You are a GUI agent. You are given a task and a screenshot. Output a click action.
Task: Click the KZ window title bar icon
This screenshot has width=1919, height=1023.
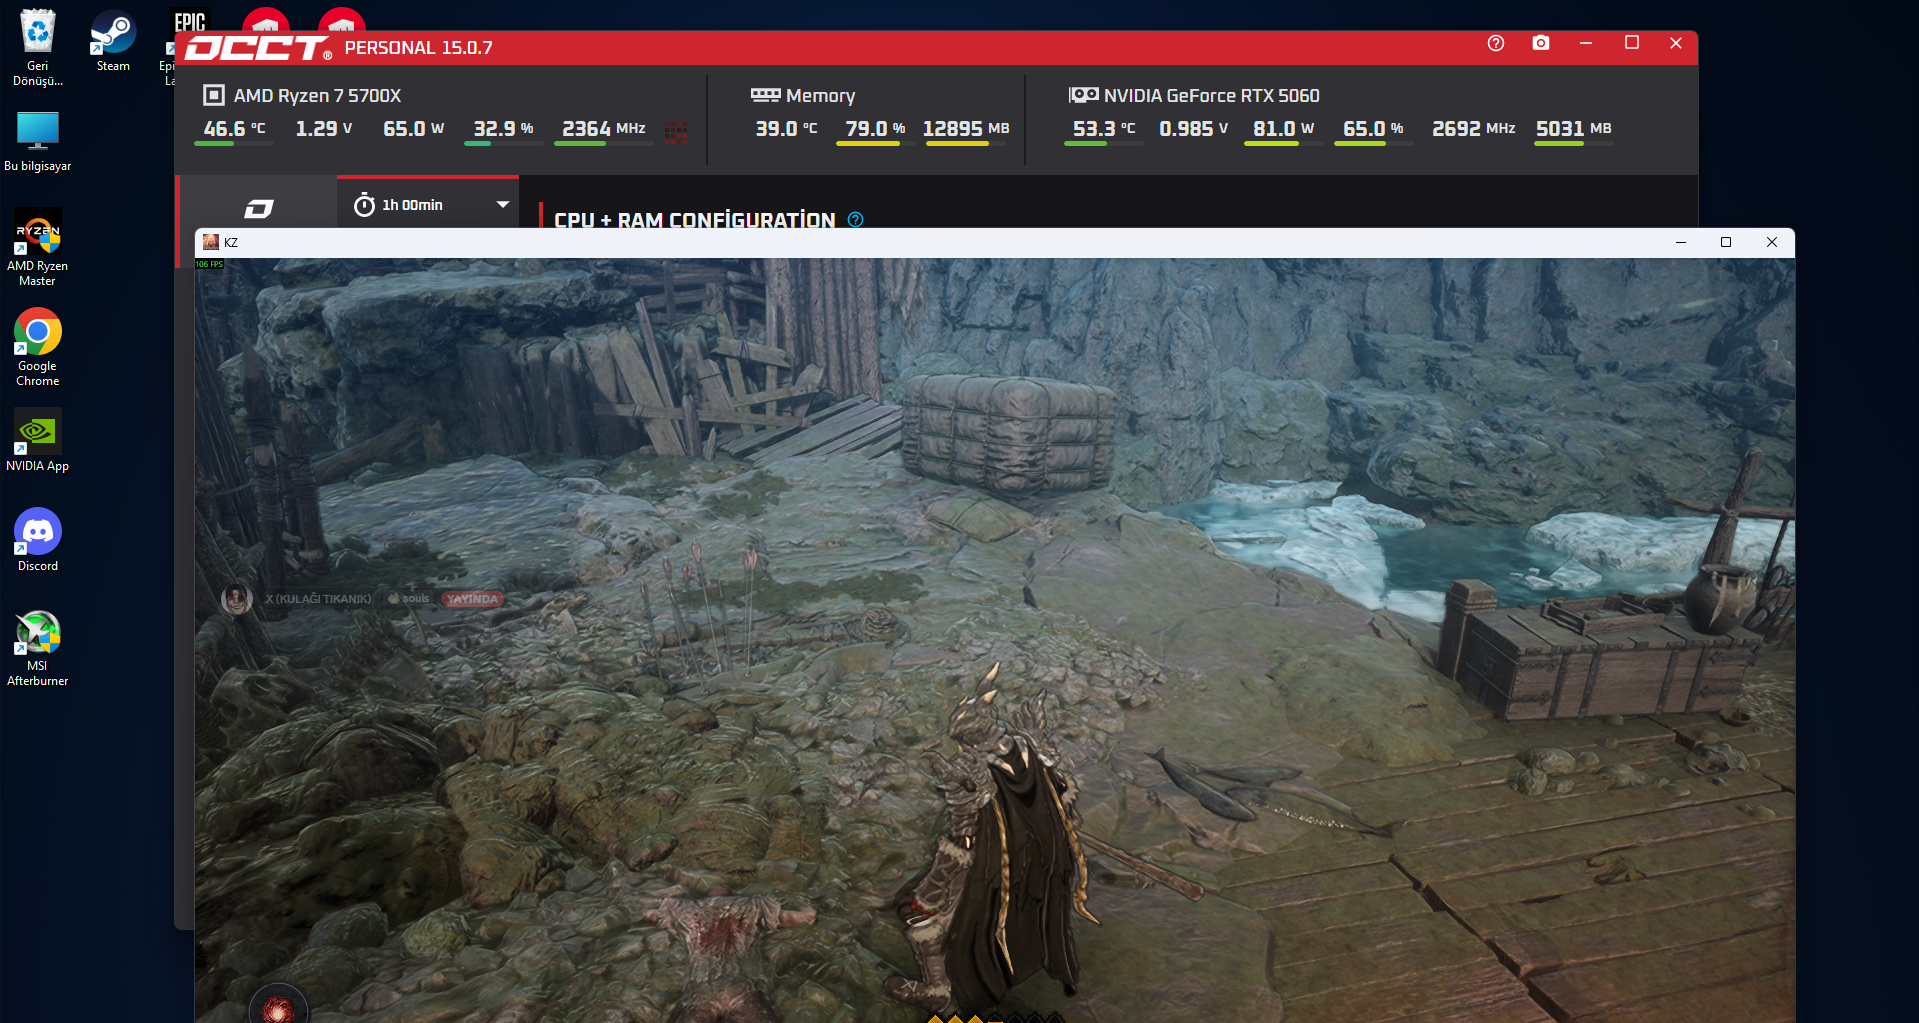coord(210,242)
